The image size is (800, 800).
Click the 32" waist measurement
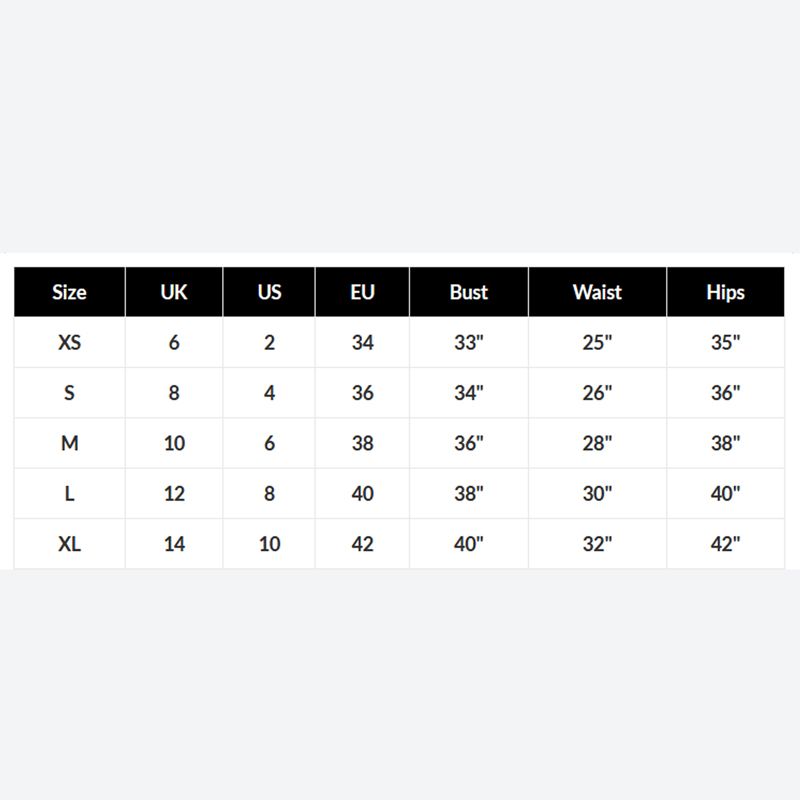click(x=597, y=544)
